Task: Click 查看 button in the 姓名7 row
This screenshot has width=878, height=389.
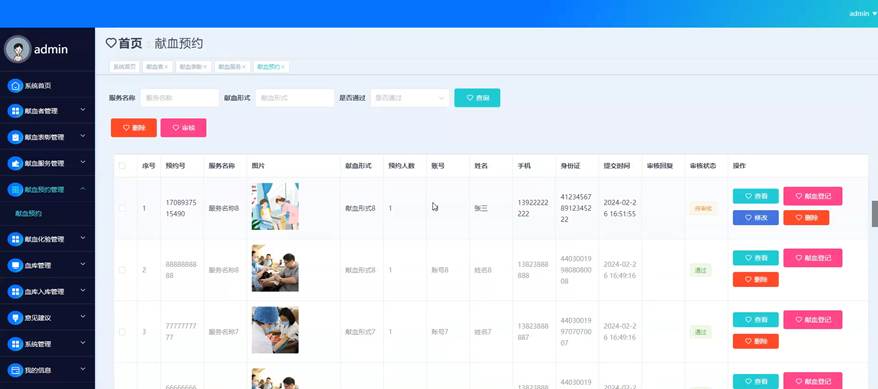Action: 755,320
